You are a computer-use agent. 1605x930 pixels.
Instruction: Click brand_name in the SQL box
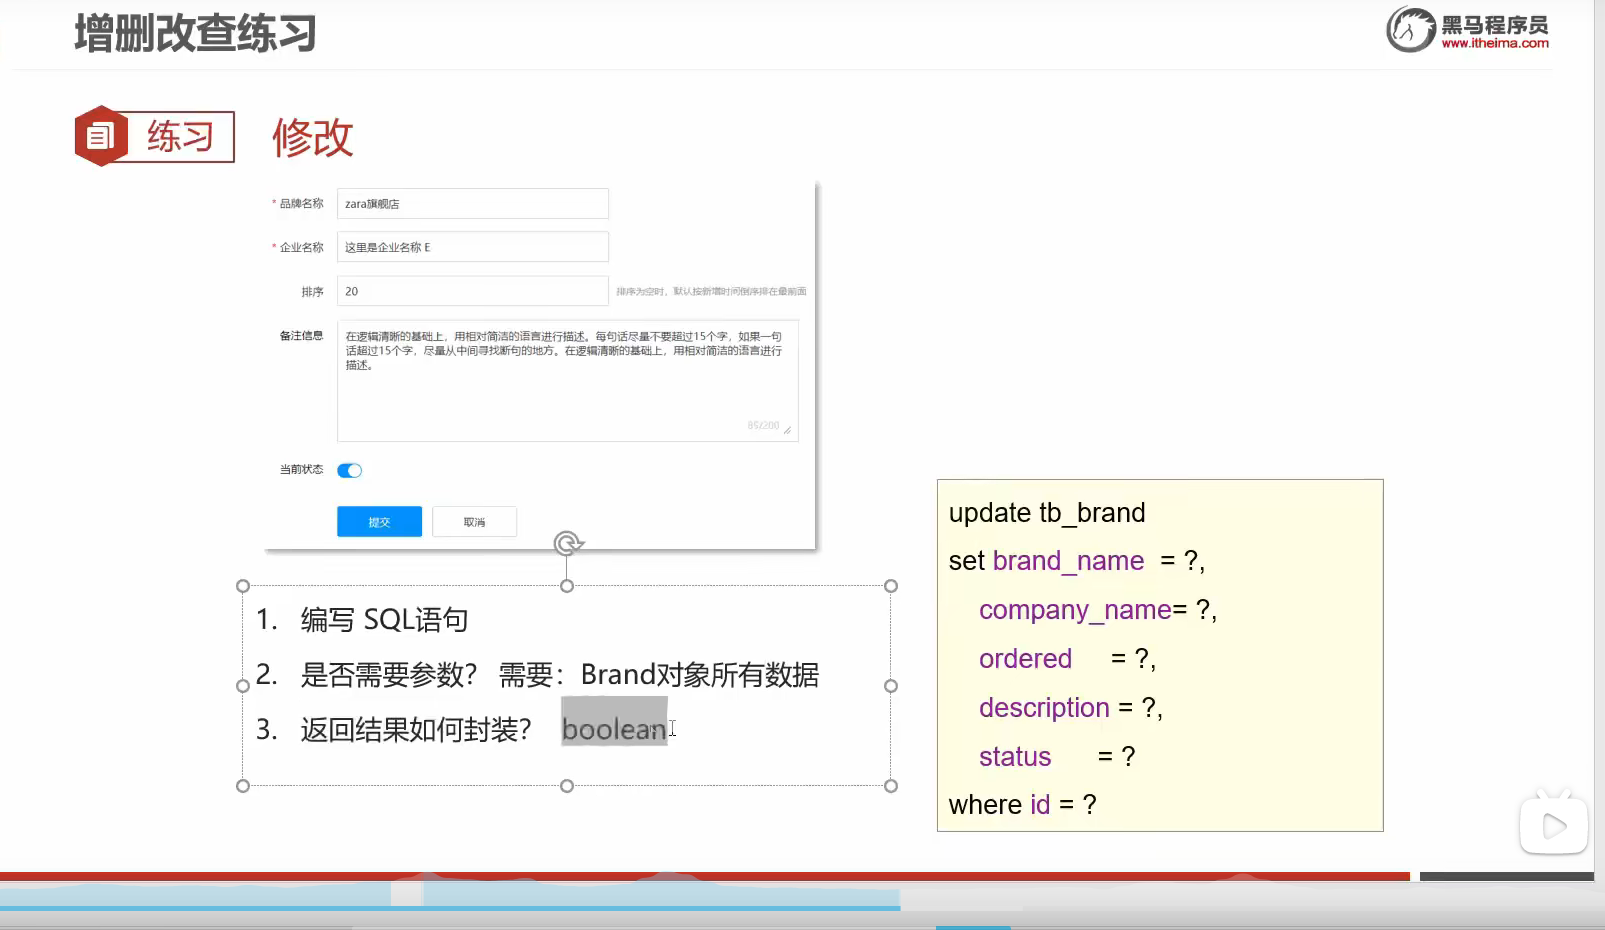[x=1068, y=561]
